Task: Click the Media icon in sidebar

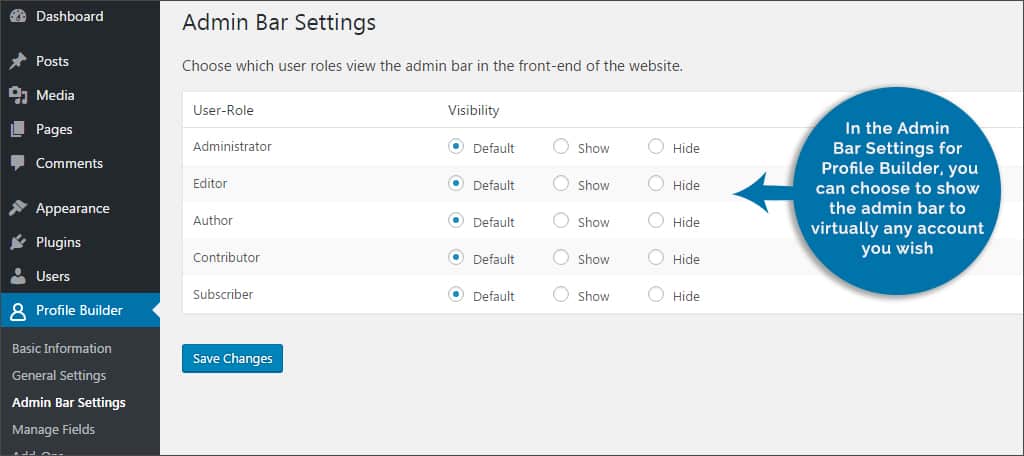Action: (x=18, y=95)
